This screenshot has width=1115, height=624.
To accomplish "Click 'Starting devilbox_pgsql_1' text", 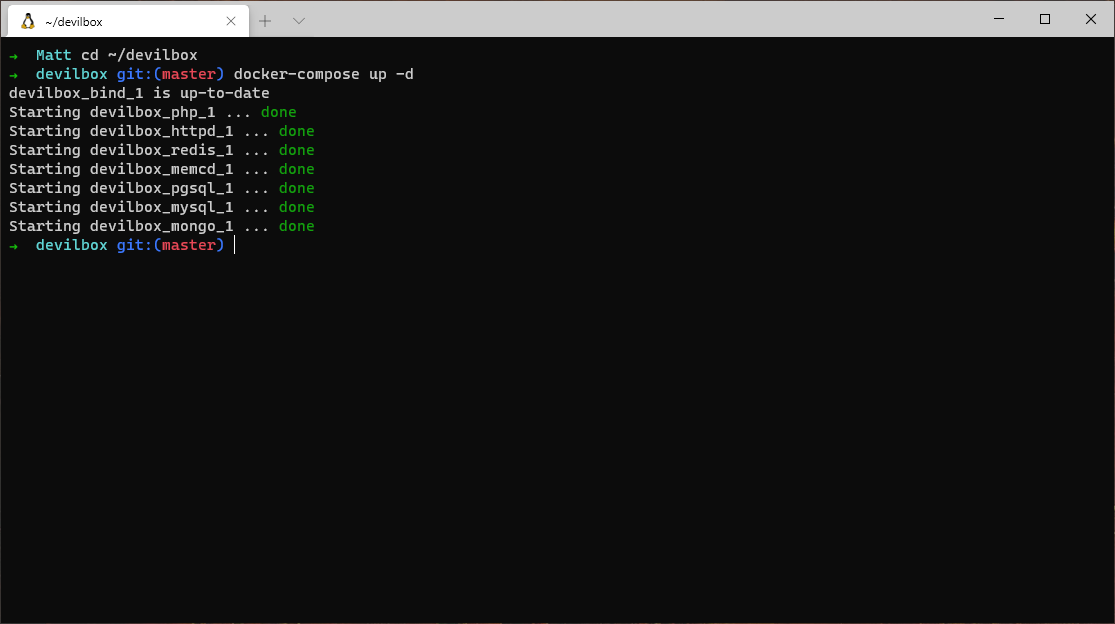I will [x=121, y=188].
